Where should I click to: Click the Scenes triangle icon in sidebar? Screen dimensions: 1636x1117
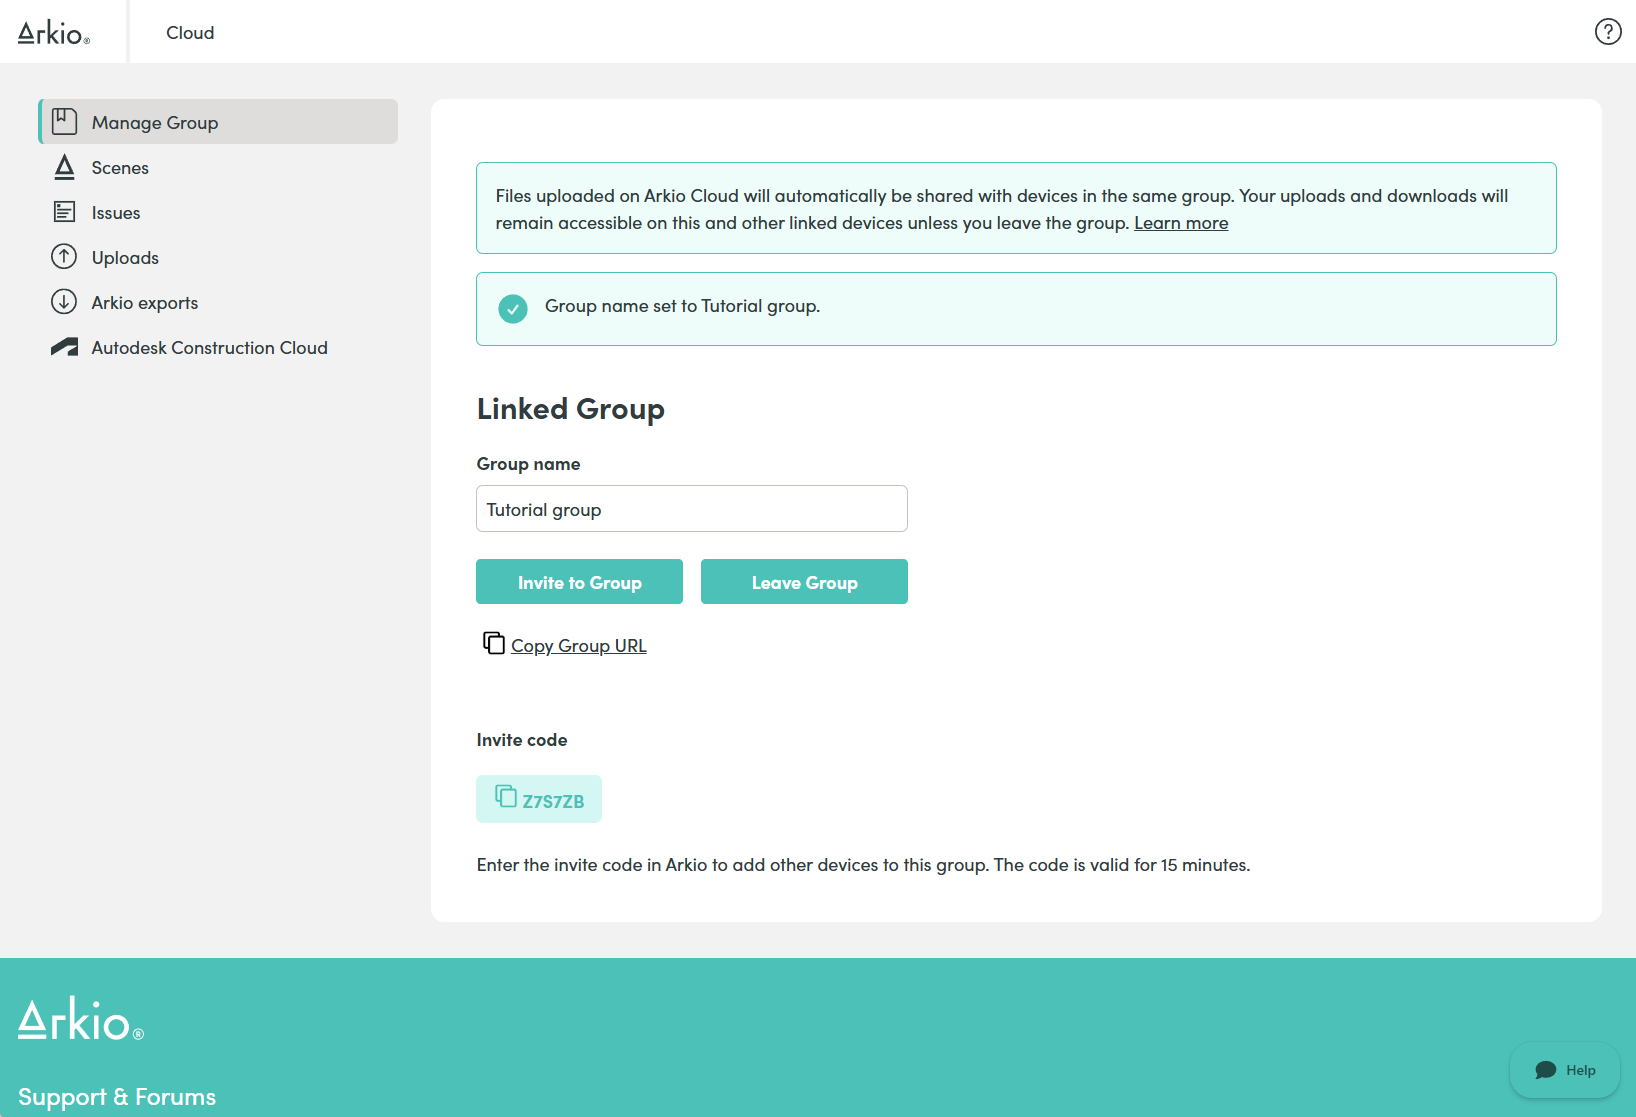click(x=64, y=167)
